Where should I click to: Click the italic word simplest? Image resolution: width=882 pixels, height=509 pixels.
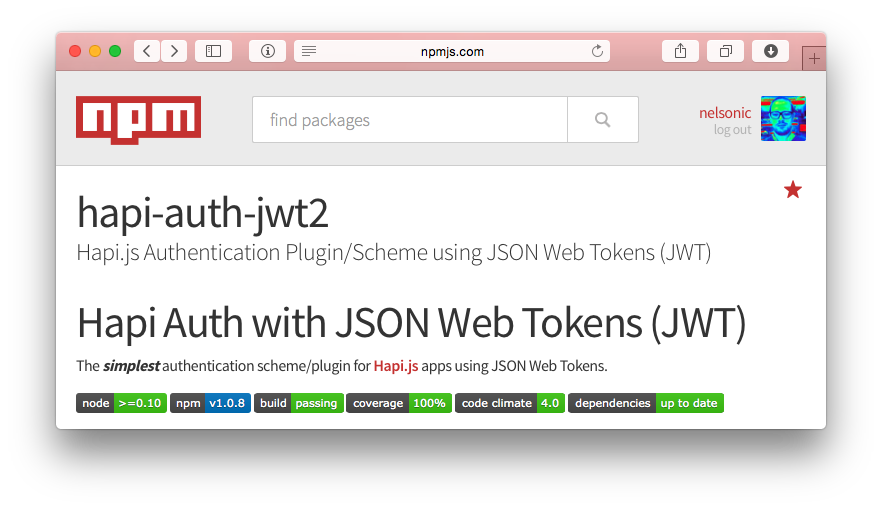pos(131,366)
